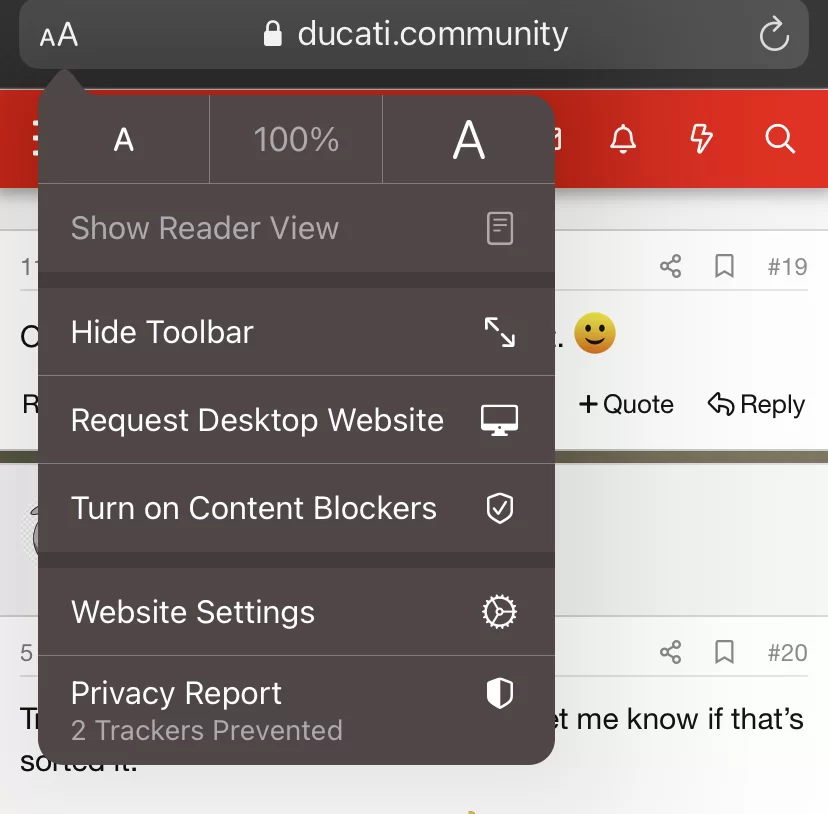Viewport: 828px width, 814px height.
Task: Open Privacy Report trackers entry
Action: point(296,710)
